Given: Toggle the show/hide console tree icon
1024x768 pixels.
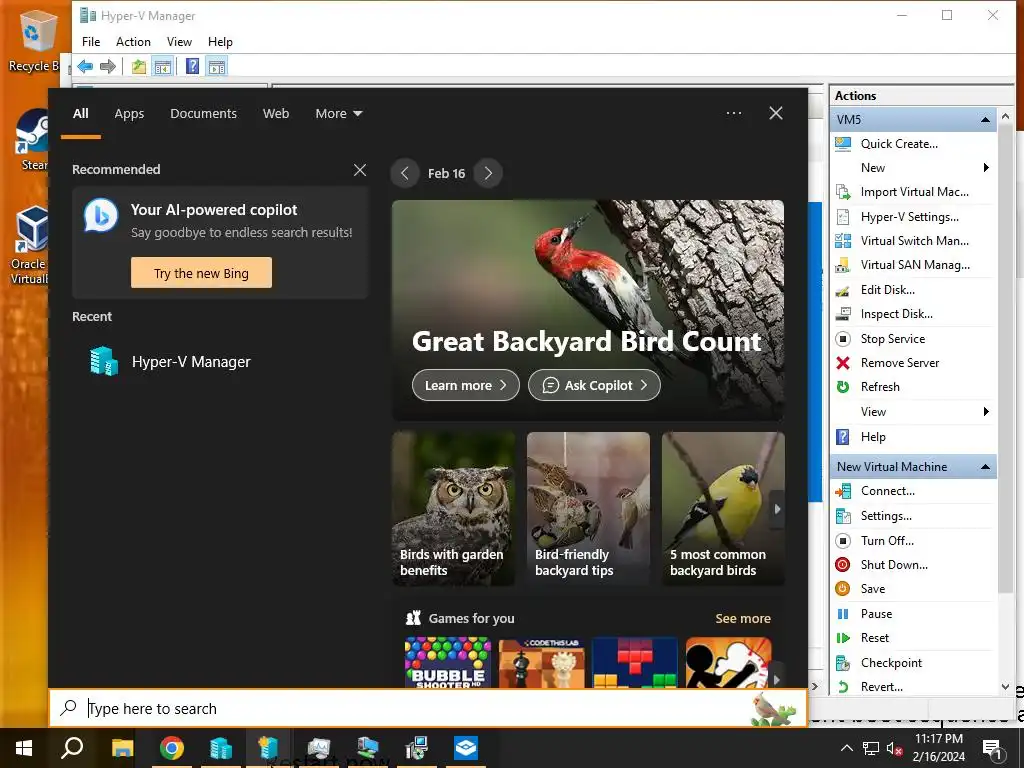Looking at the screenshot, I should point(163,66).
